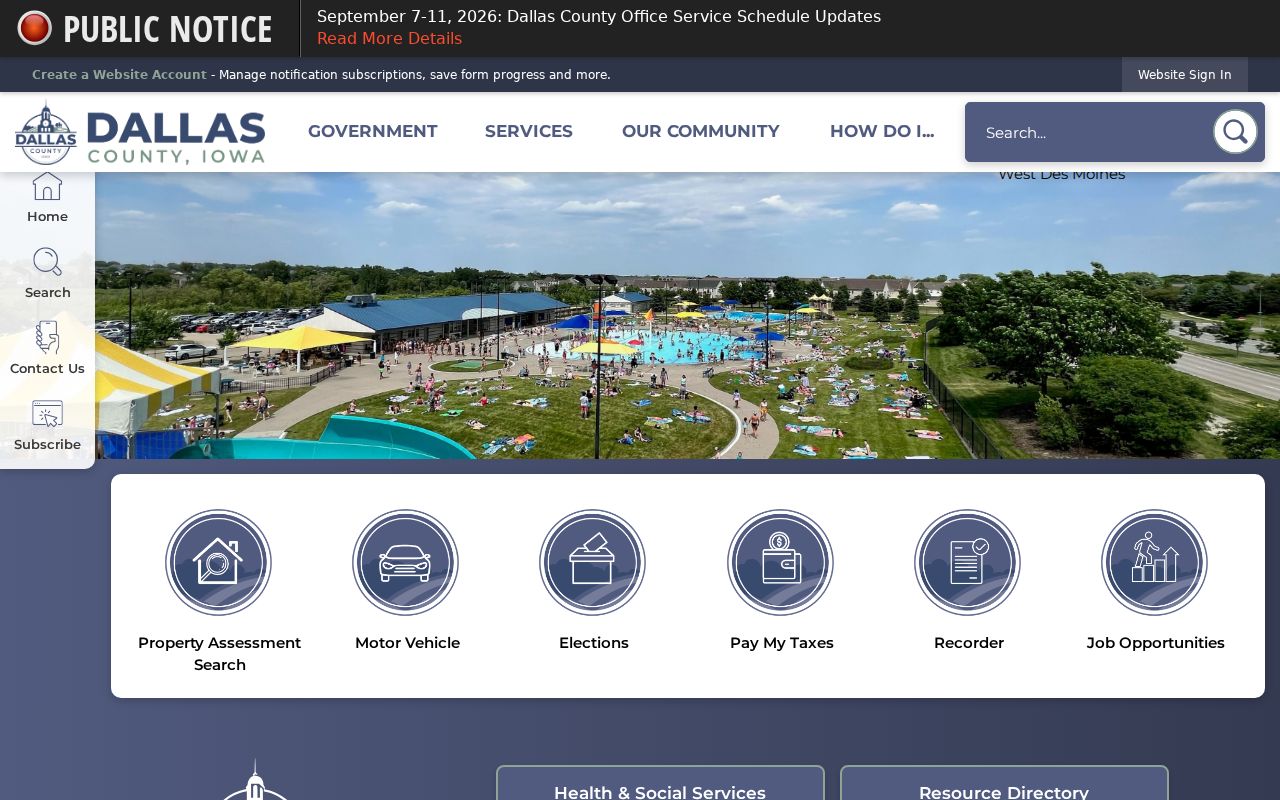Click the office schedule updates notice headline
Screen dimensions: 1280x800
tap(599, 16)
